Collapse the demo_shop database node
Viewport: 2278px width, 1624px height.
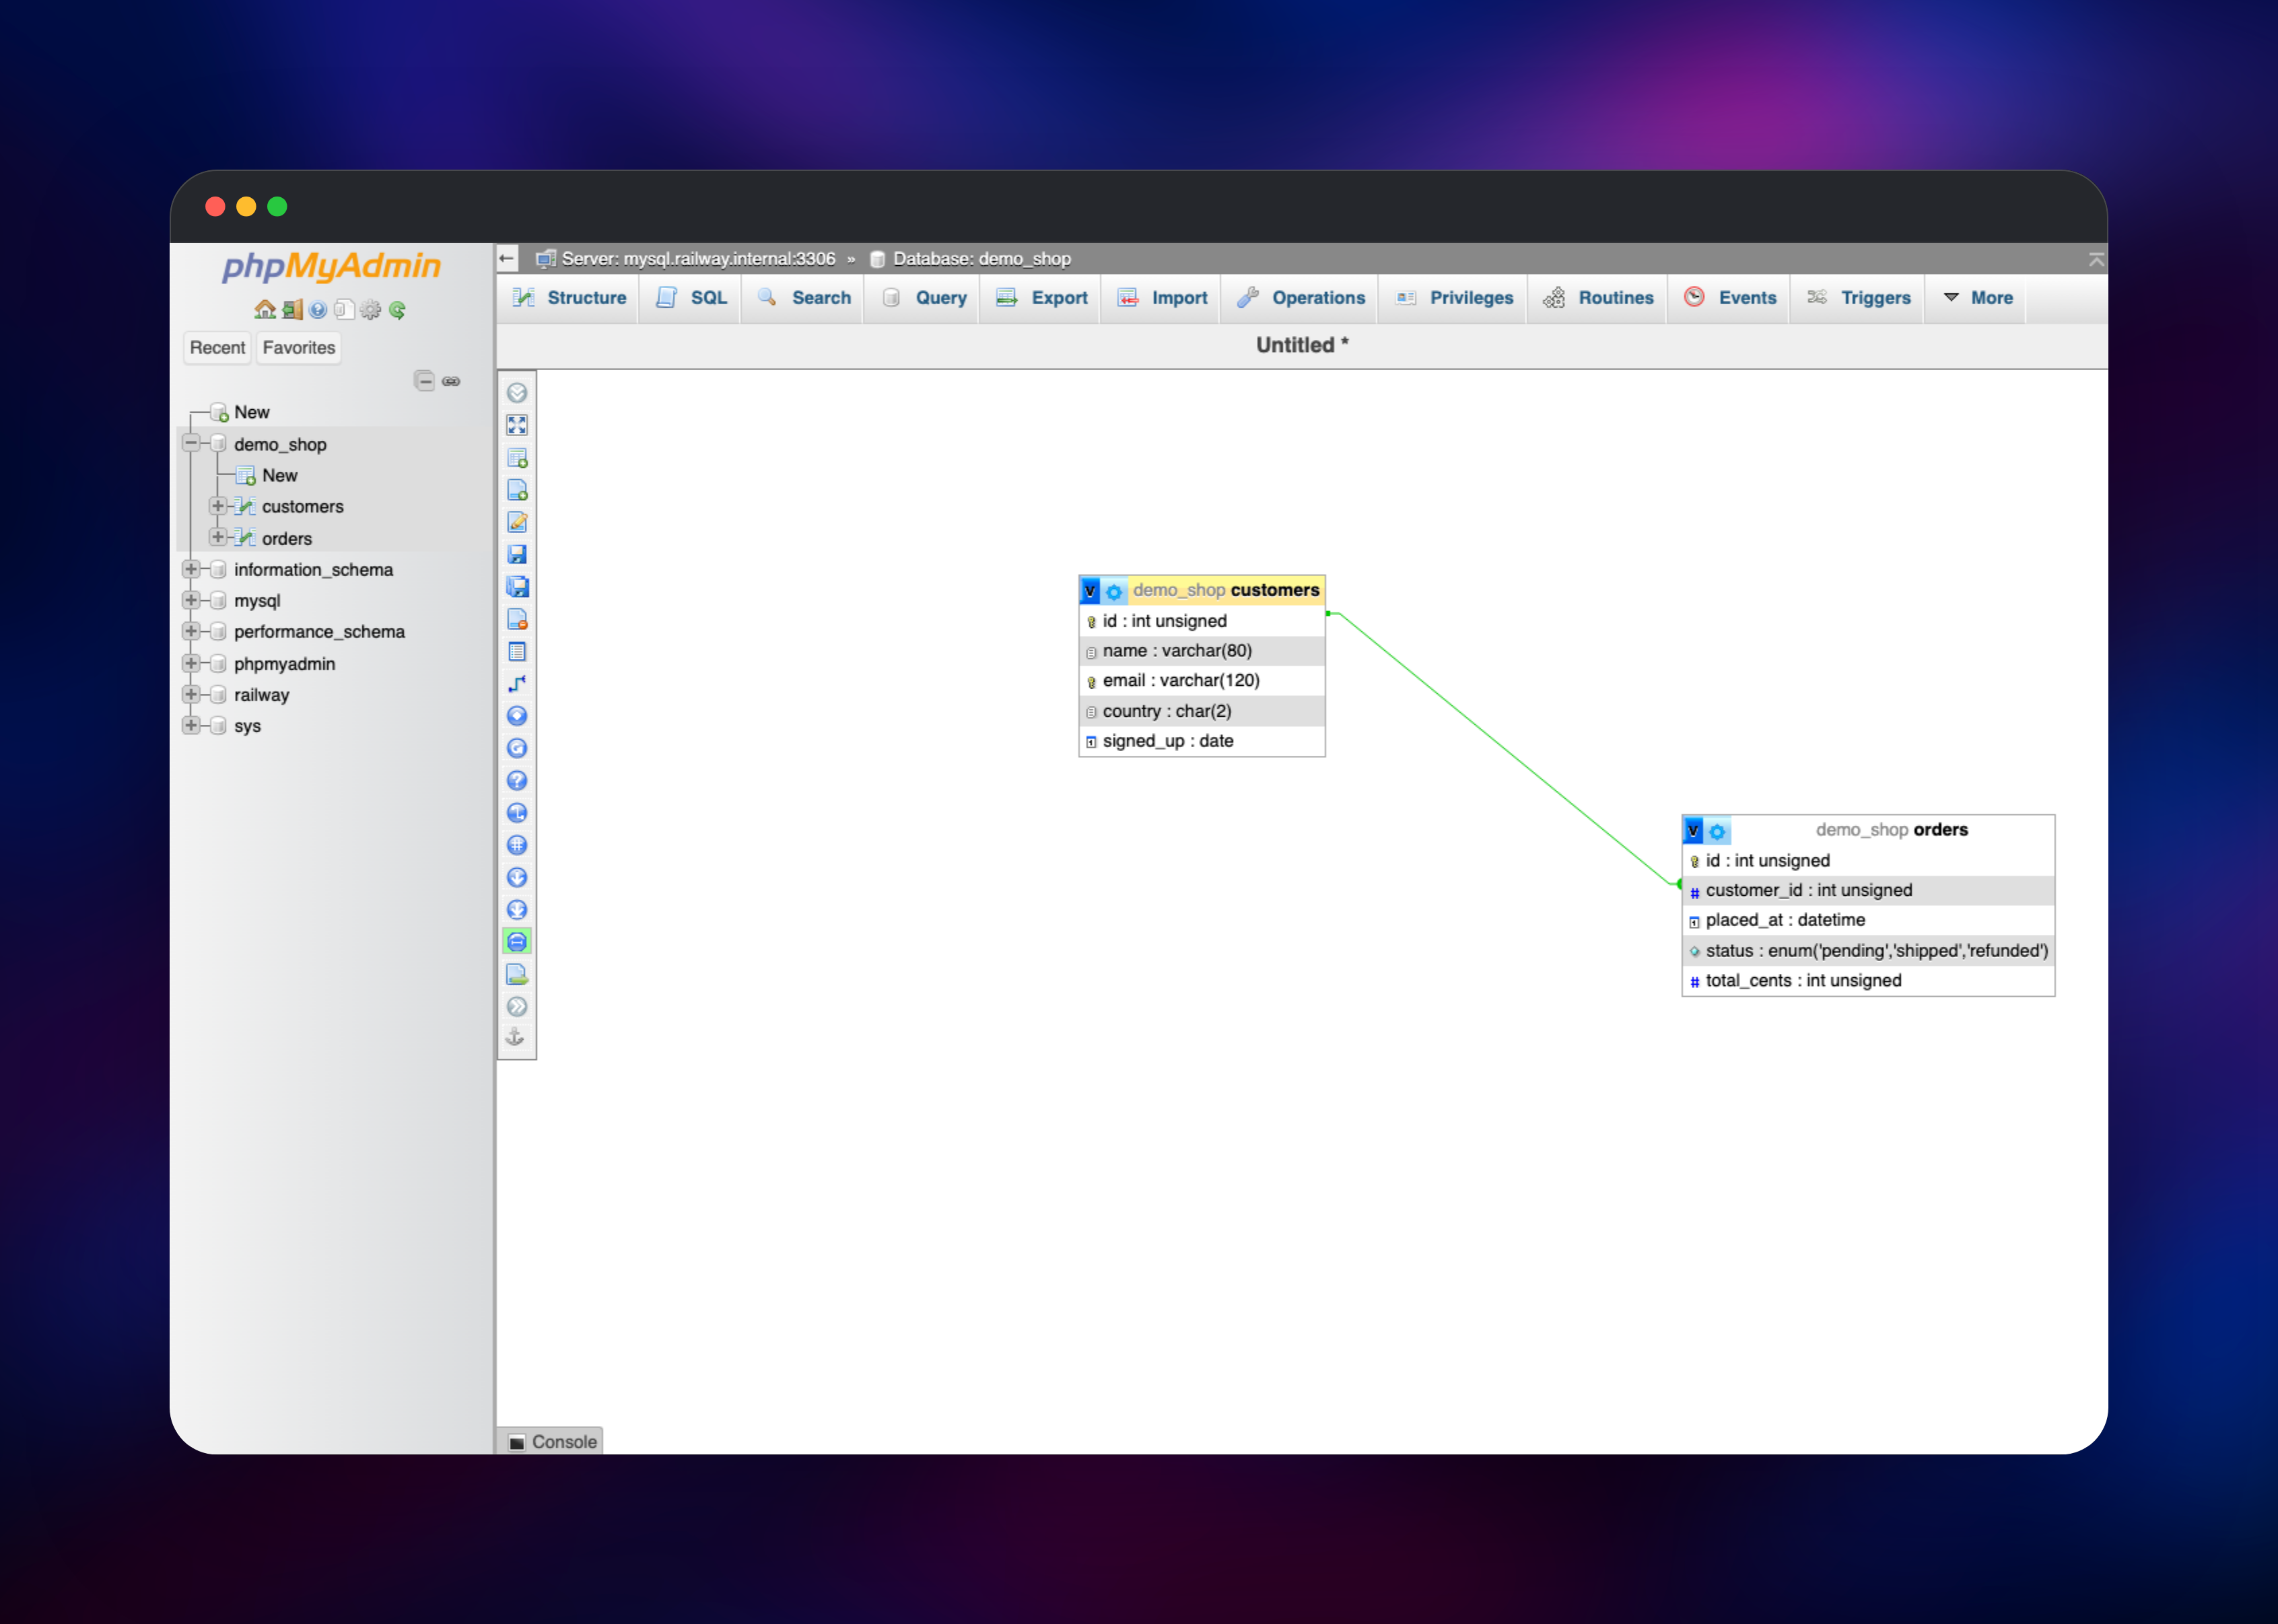coord(191,443)
